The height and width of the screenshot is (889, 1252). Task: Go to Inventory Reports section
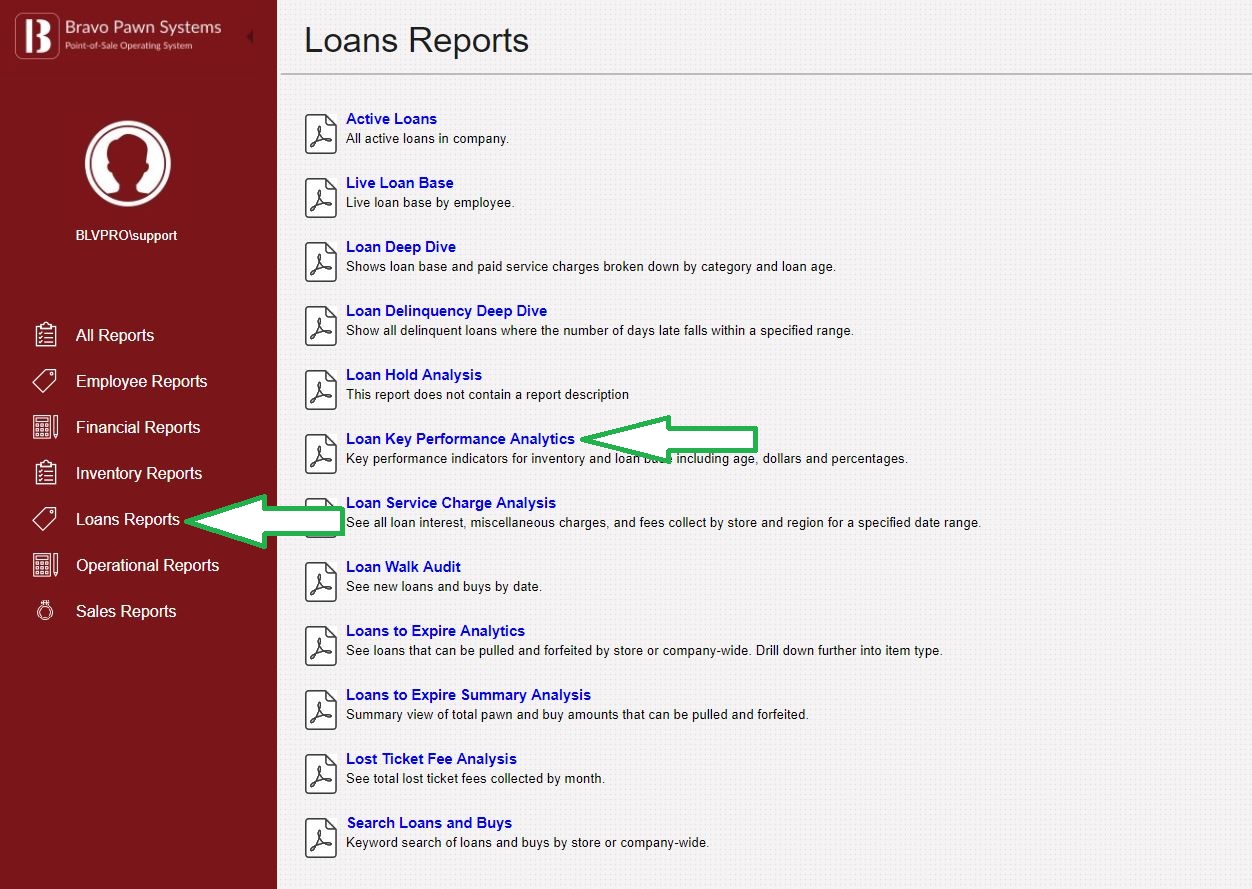139,473
